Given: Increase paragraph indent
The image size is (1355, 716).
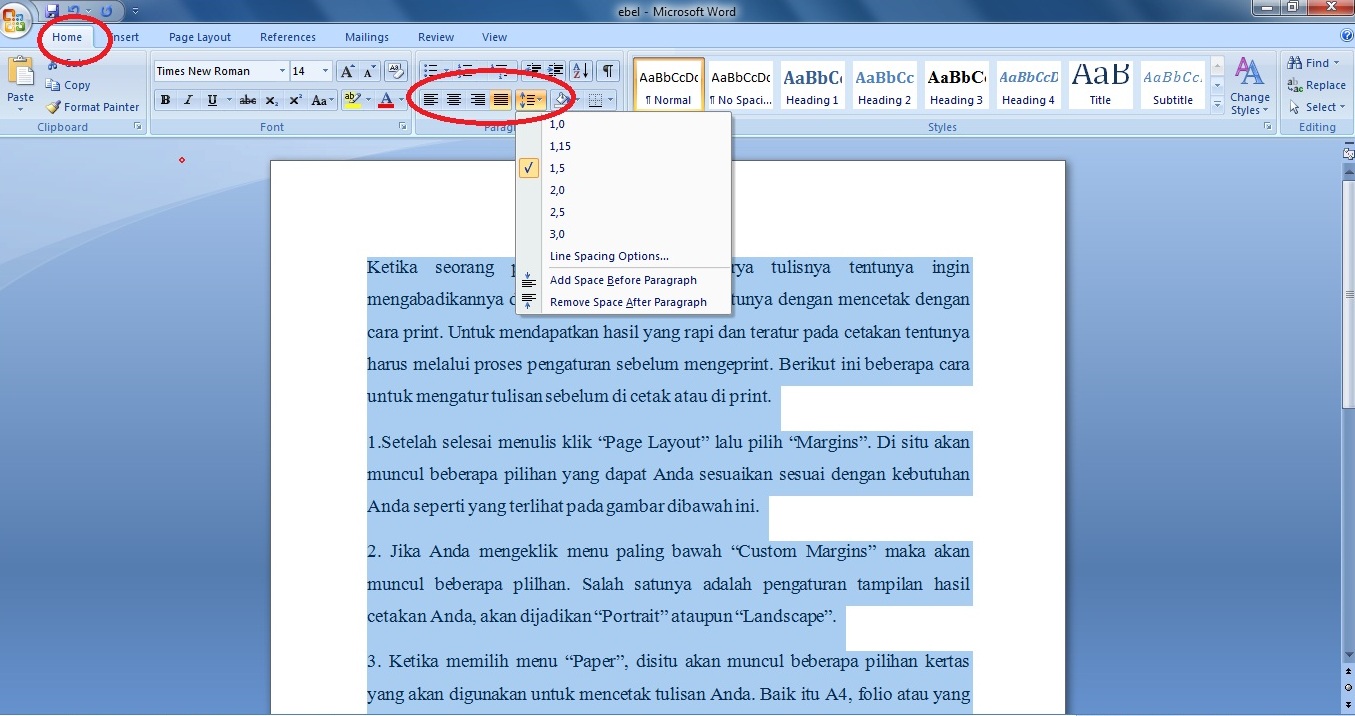Looking at the screenshot, I should coord(555,71).
